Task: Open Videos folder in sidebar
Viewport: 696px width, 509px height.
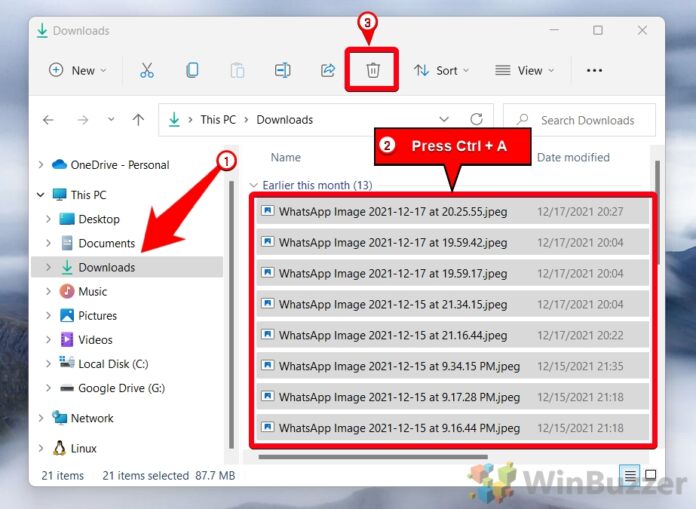Action: click(x=95, y=340)
